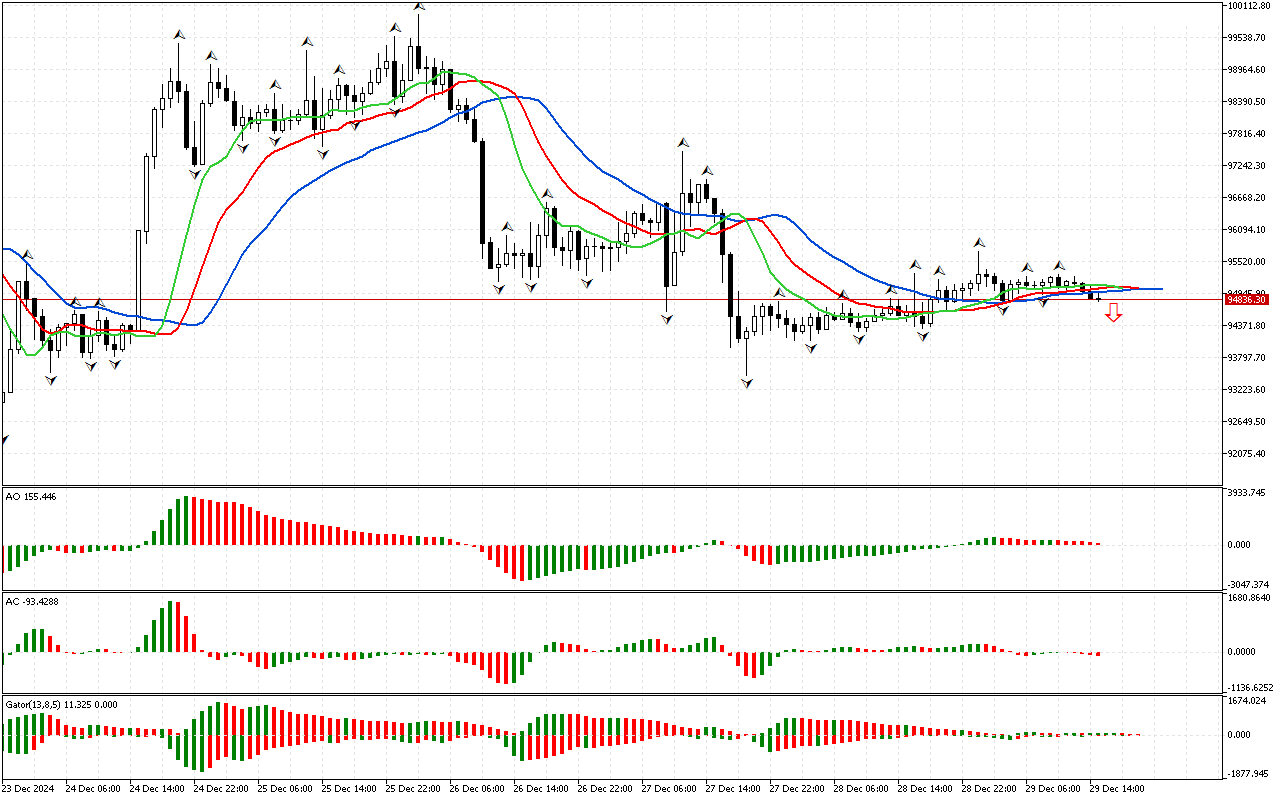Select the AC scale value -1136.6252
The width and height of the screenshot is (1280, 800).
1250,688
